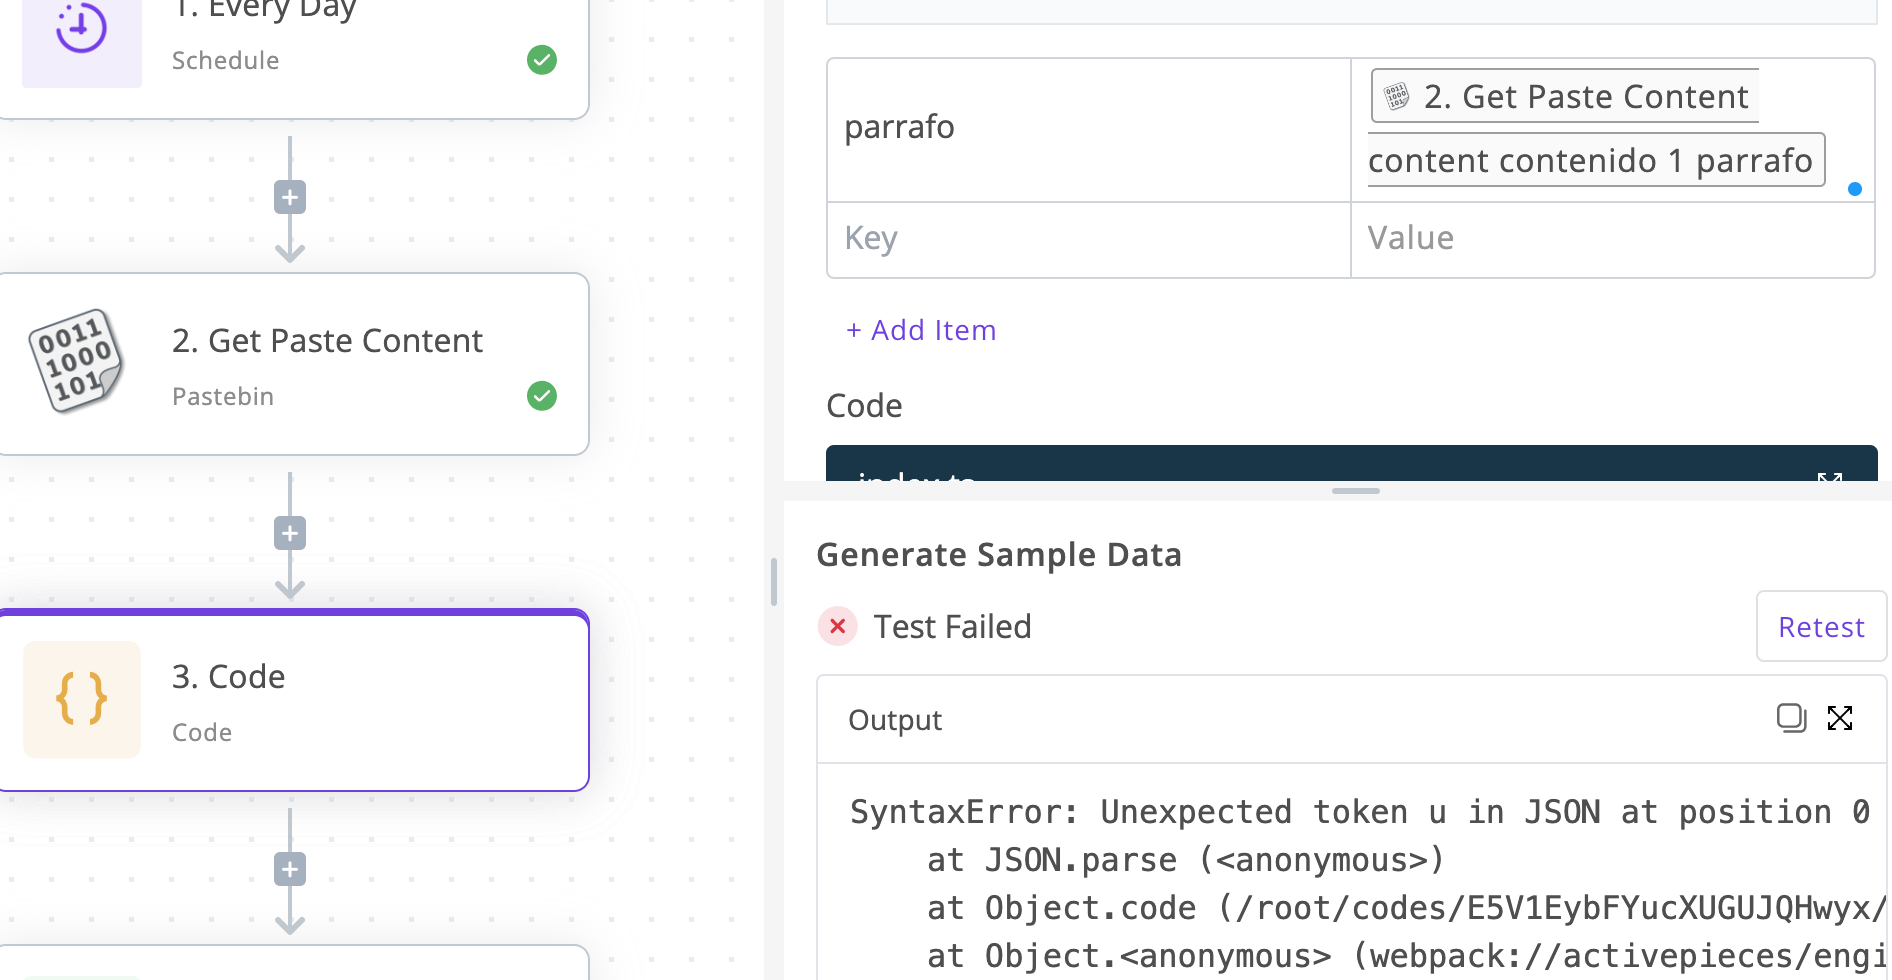Image resolution: width=1892 pixels, height=980 pixels.
Task: Click the empty Value input field
Action: tap(1611, 239)
